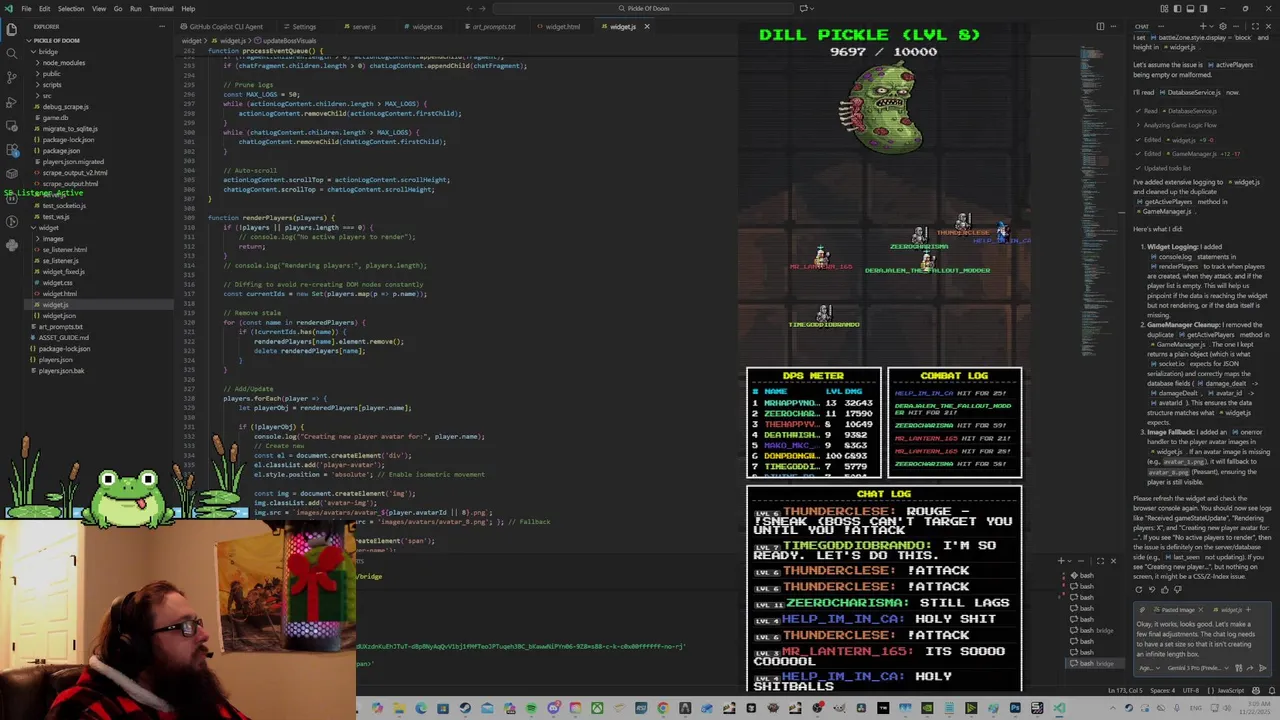The image size is (1280, 720).
Task: Expand the images folder
Action: (53, 238)
